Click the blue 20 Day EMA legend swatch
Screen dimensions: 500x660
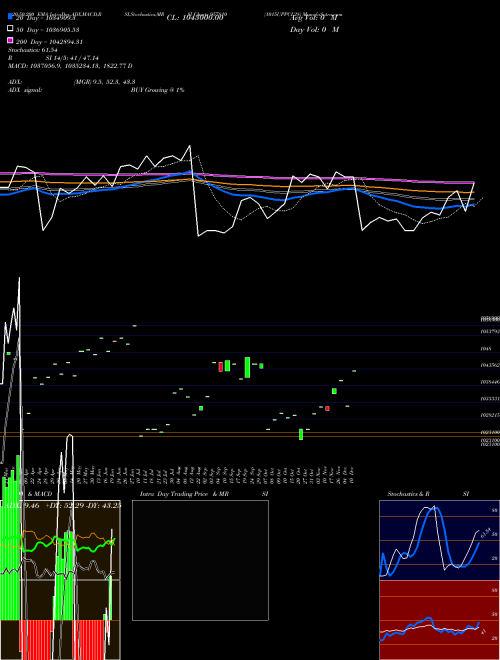click(x=10, y=16)
